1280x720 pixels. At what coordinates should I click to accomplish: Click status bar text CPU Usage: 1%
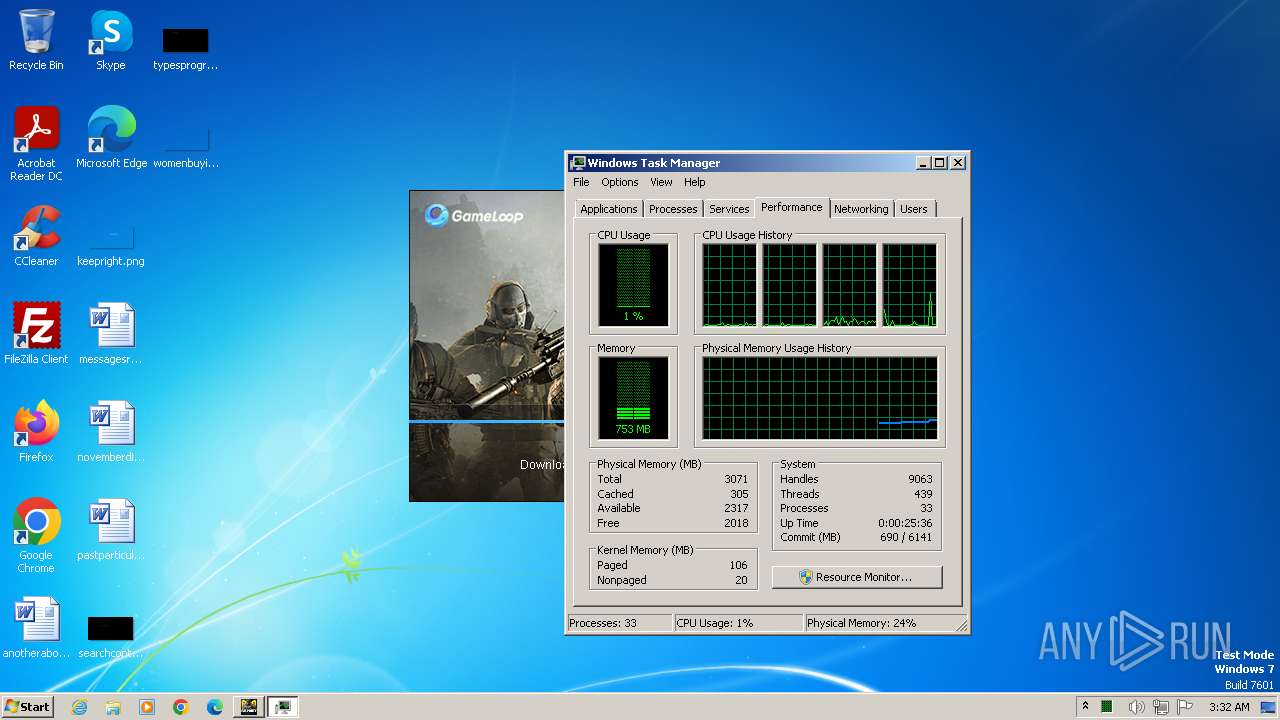coord(715,623)
